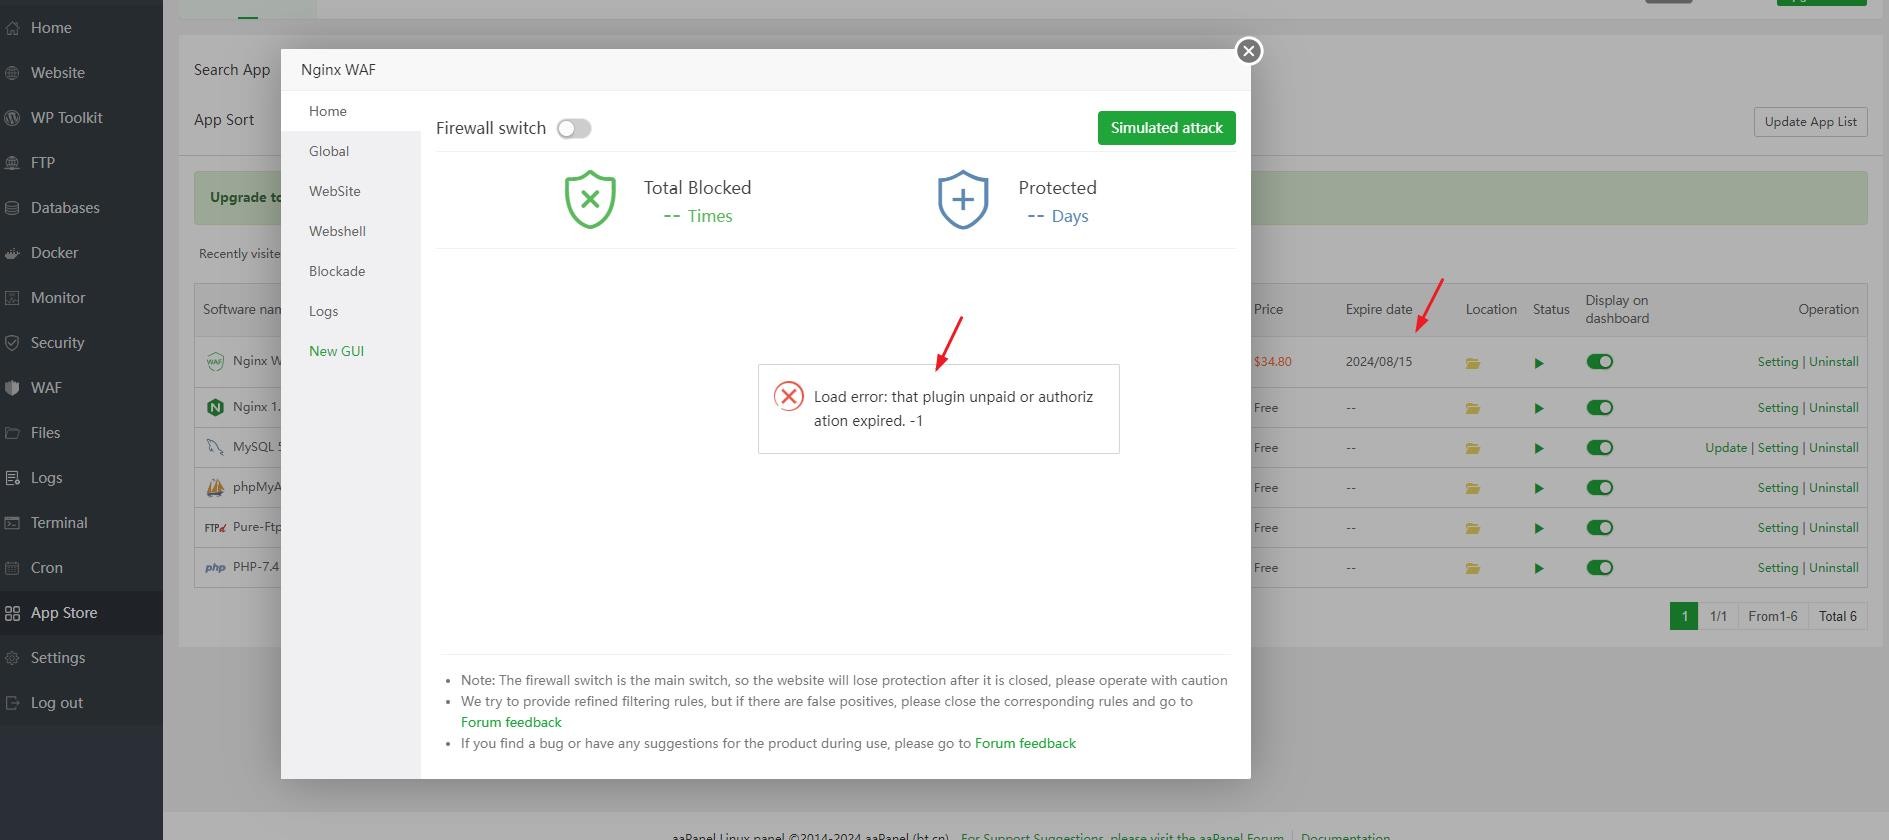The image size is (1889, 840).
Task: Open the New GUI link in the dialog sidebar
Action: pyautogui.click(x=336, y=351)
